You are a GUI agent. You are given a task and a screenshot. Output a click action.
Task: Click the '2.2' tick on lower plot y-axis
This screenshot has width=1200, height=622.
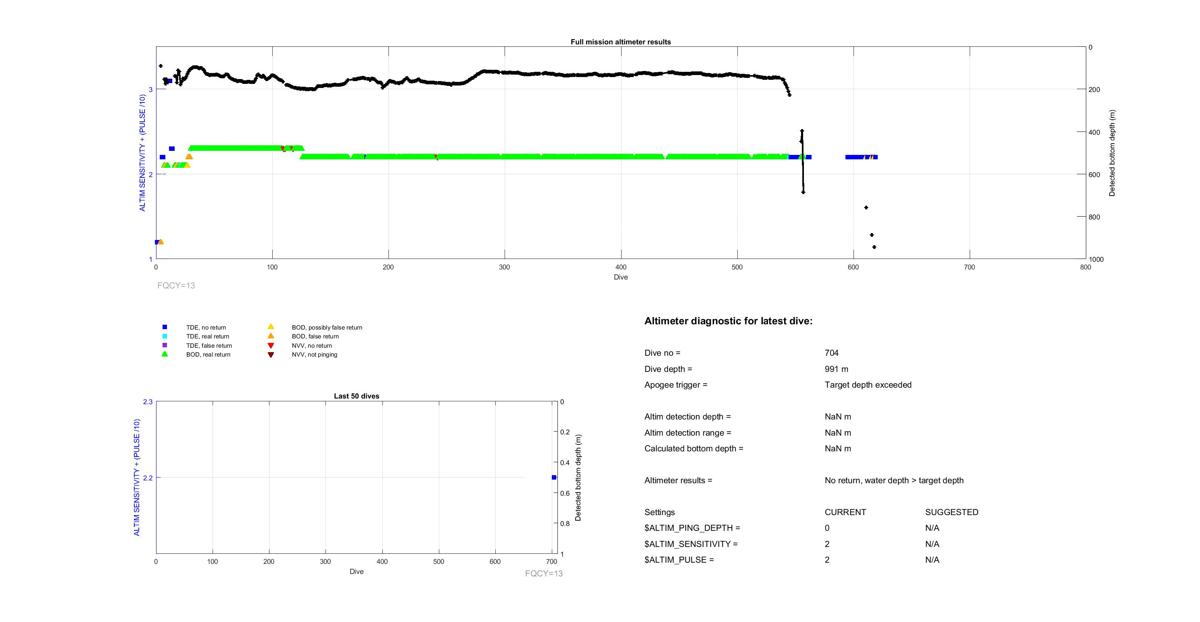(148, 478)
